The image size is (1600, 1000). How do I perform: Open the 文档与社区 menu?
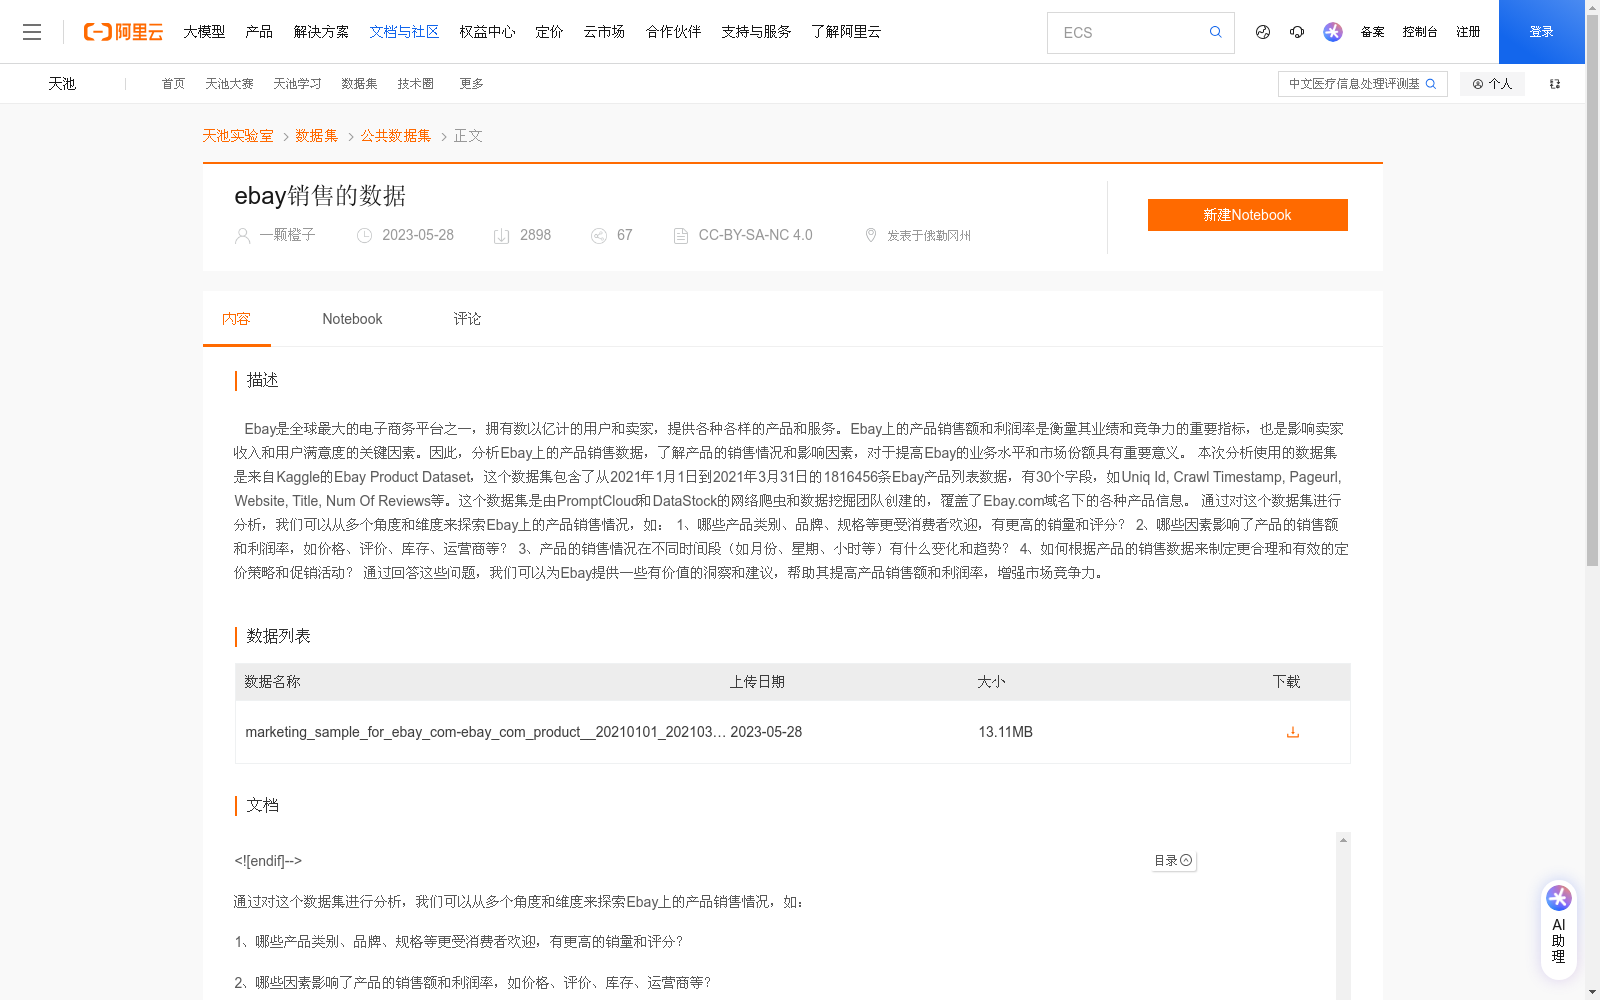point(404,32)
